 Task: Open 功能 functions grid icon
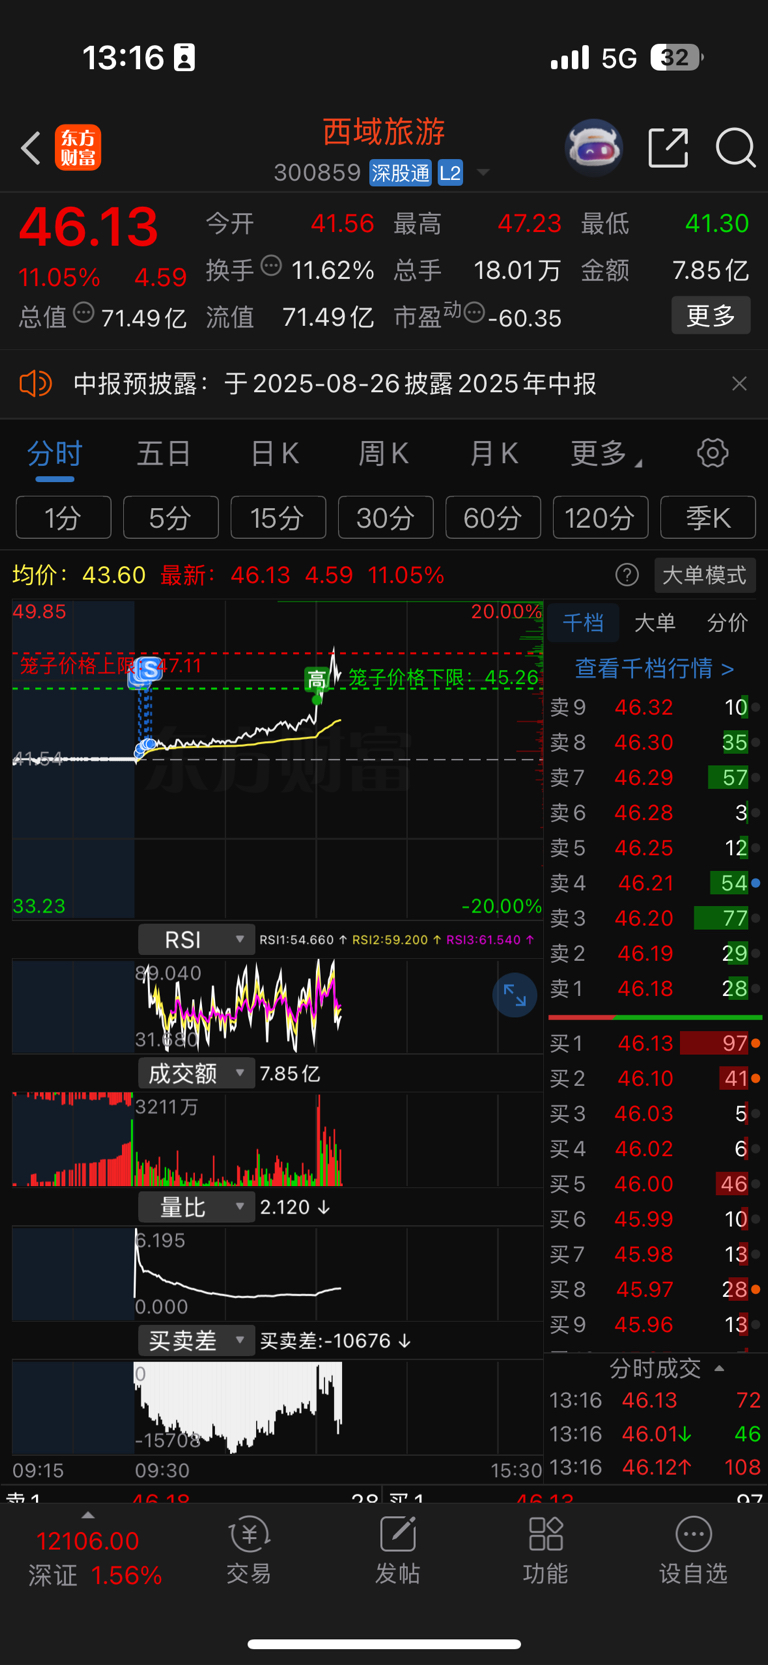(545, 1550)
